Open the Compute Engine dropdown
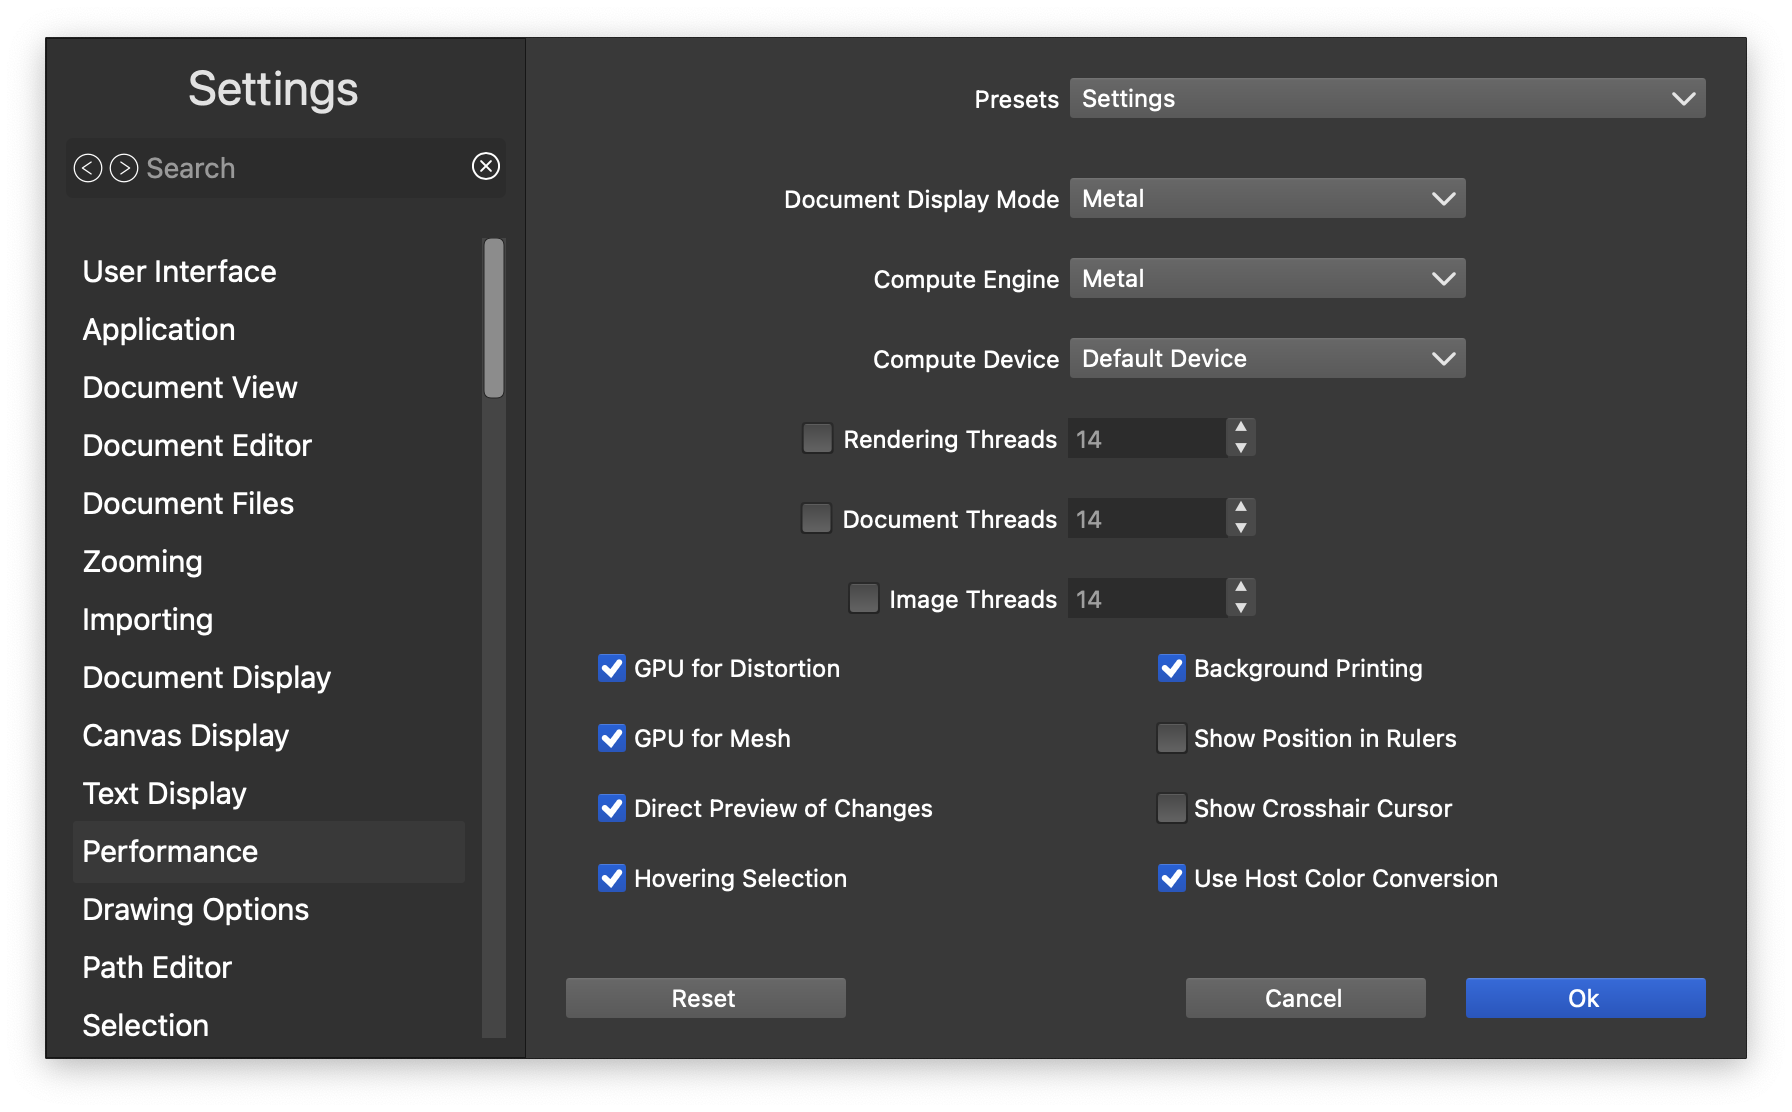Viewport: 1792px width, 1112px height. [x=1267, y=278]
